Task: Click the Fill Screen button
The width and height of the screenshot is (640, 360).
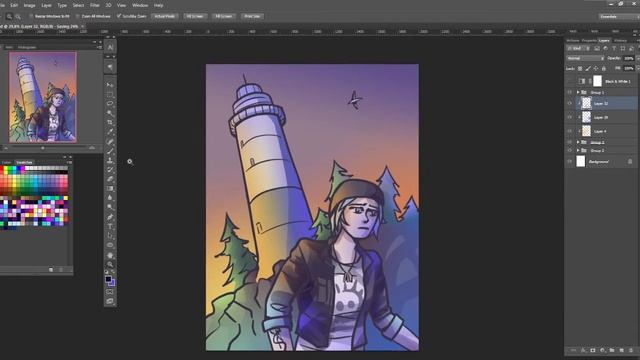Action: point(223,16)
